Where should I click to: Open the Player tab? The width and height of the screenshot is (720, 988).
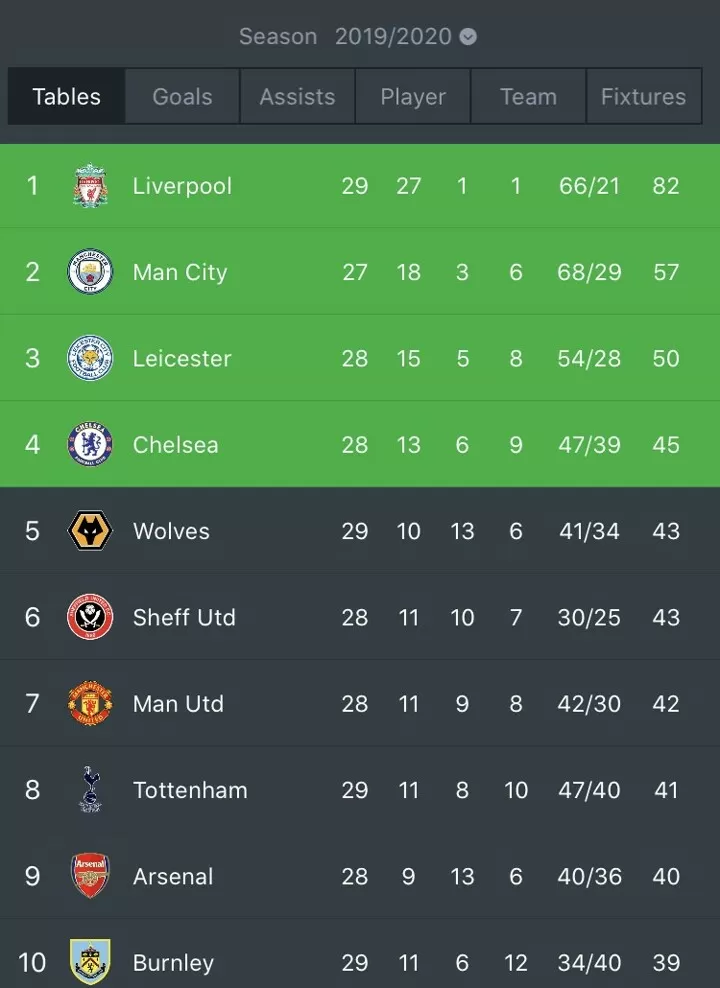[x=413, y=96]
